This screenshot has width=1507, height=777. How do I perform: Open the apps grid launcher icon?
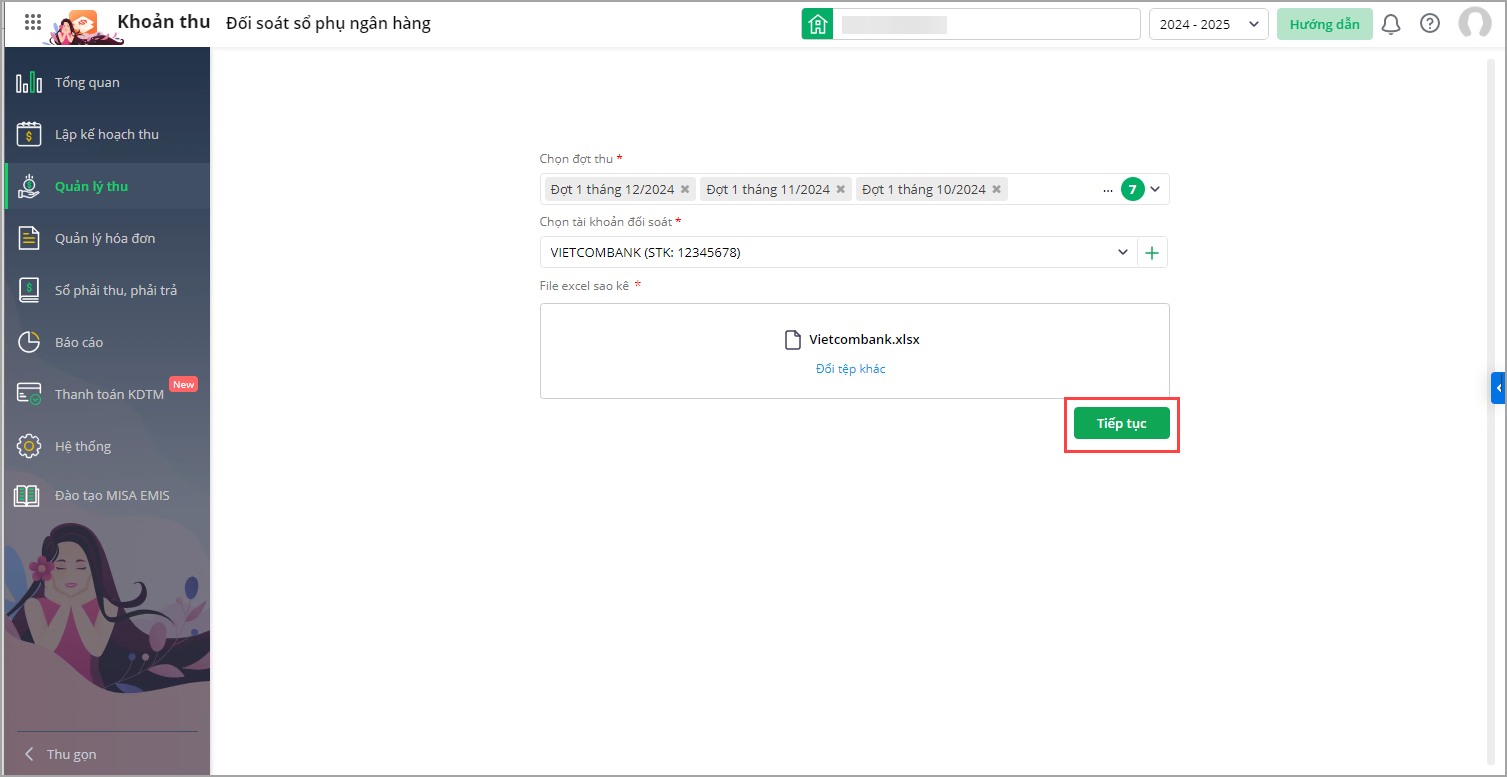[32, 22]
